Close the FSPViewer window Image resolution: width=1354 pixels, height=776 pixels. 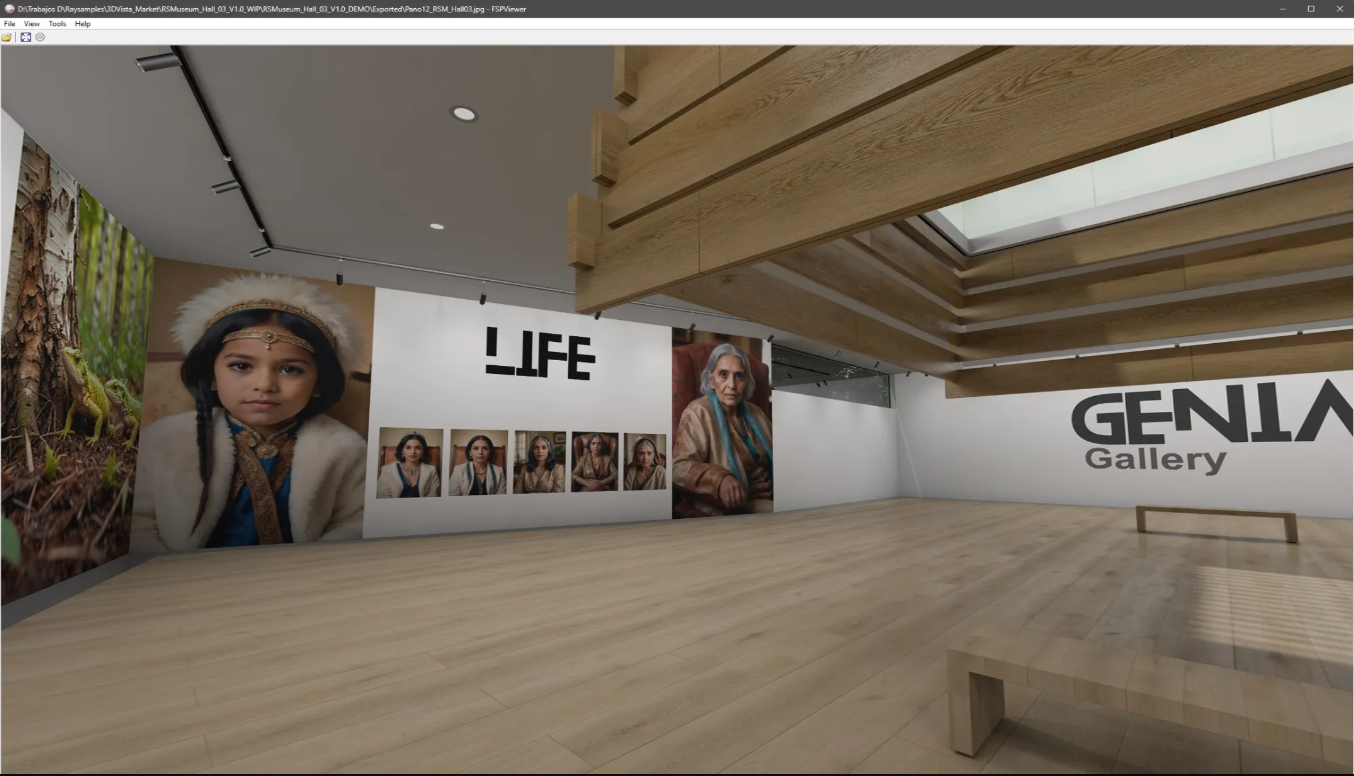tap(1339, 8)
